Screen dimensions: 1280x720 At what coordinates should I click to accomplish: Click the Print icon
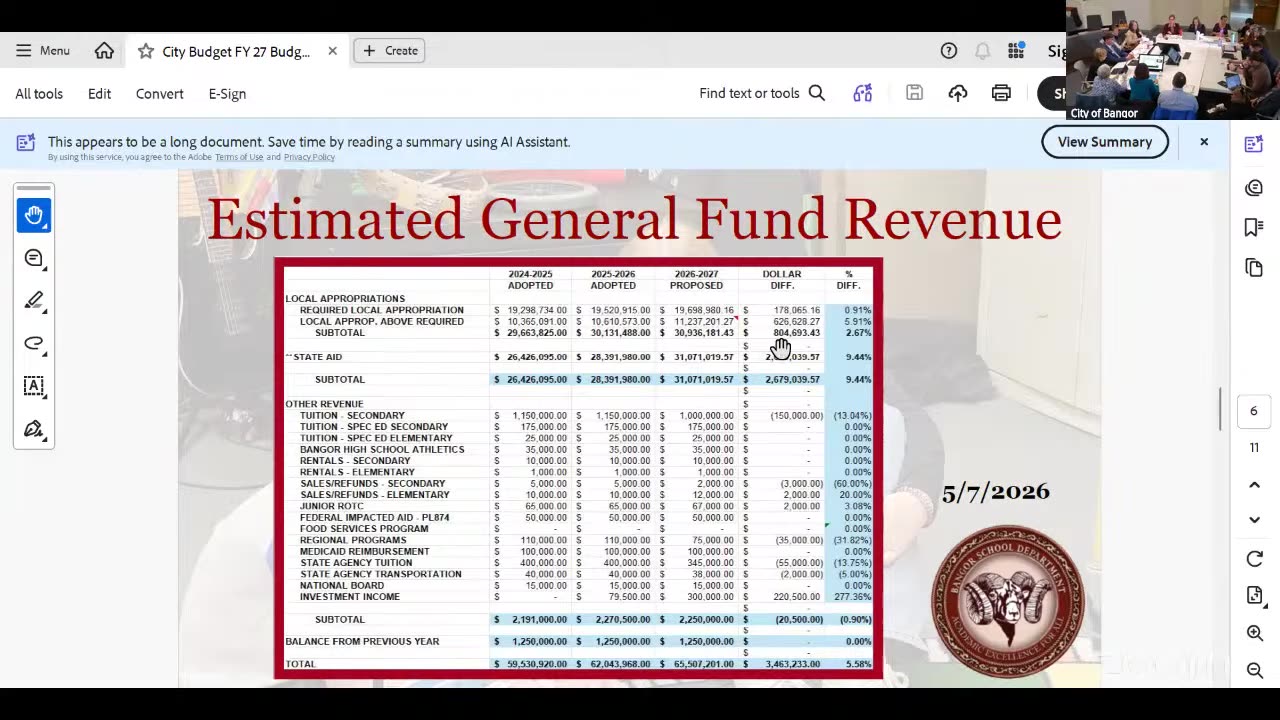tap(1001, 93)
